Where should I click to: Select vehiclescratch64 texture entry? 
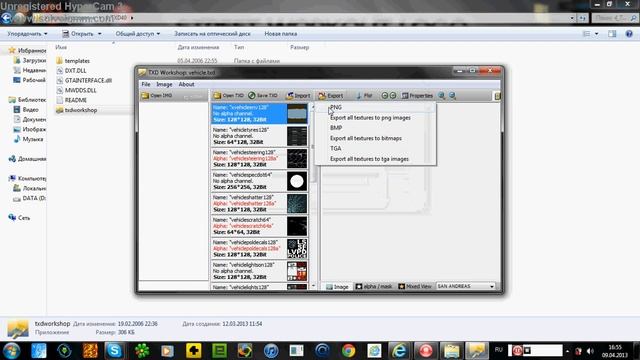(x=260, y=226)
